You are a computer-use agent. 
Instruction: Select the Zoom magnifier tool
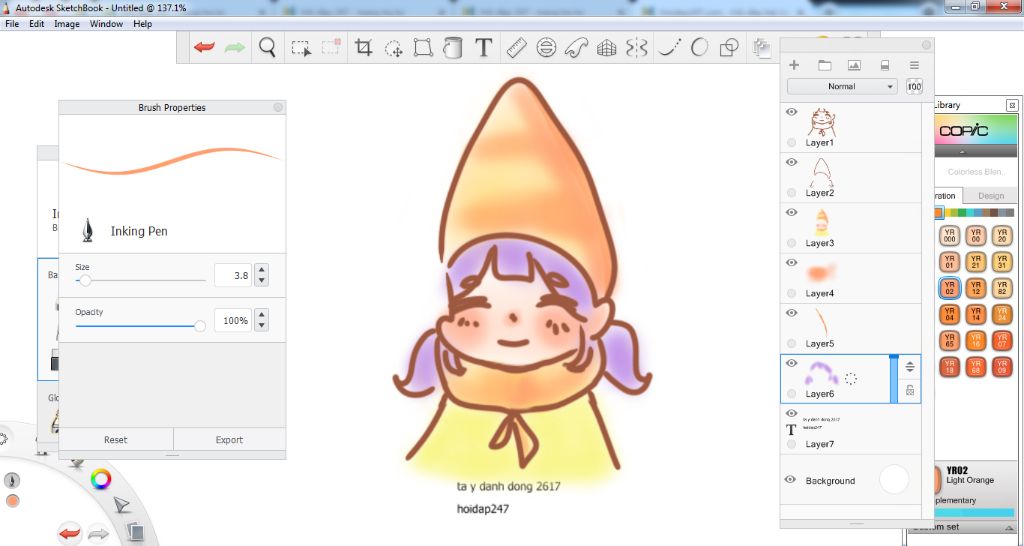(x=267, y=48)
